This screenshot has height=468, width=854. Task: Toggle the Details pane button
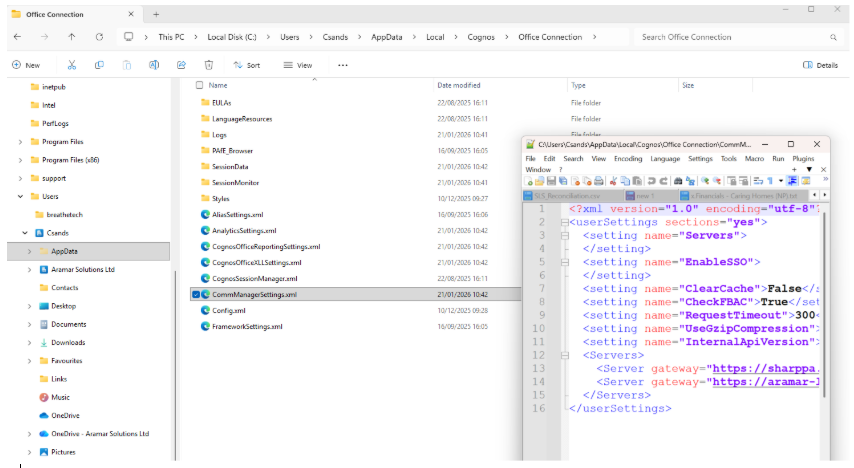(x=820, y=65)
